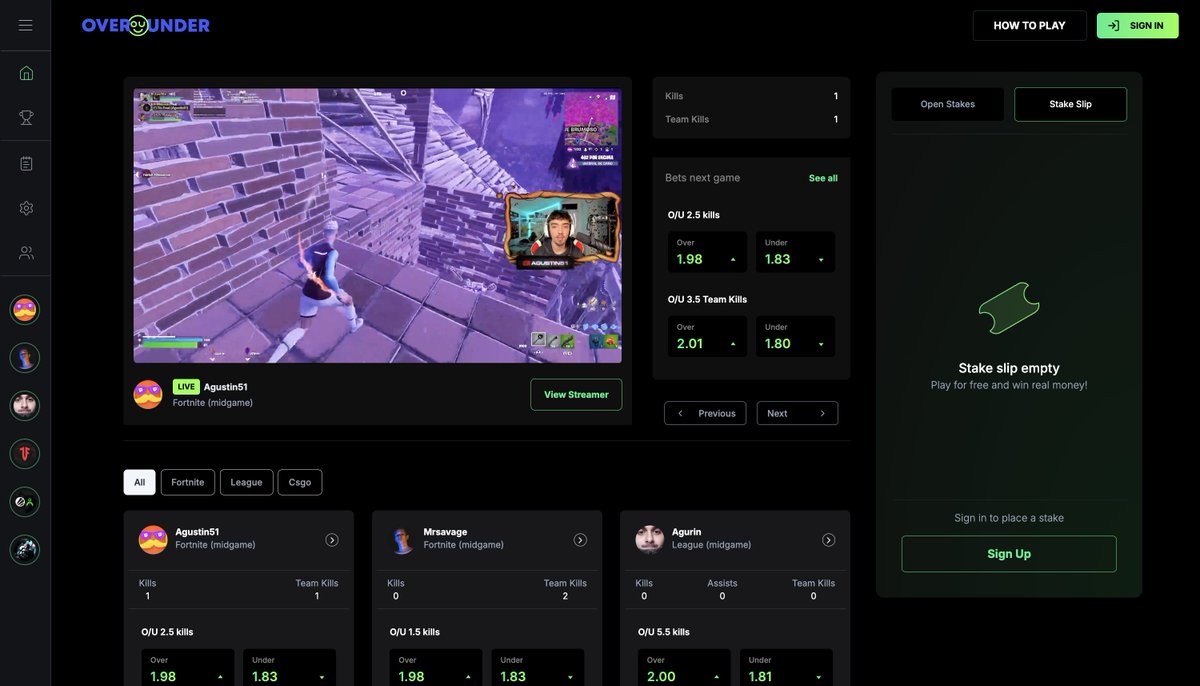
Task: Click 'O/U 1.5 kills' label in Mrsavage card
Action: (x=415, y=632)
